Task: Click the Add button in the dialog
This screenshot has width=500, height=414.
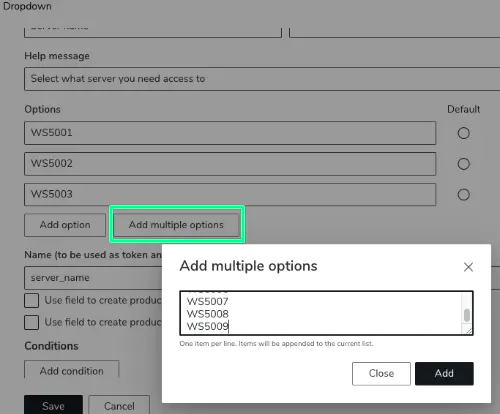Action: [444, 373]
